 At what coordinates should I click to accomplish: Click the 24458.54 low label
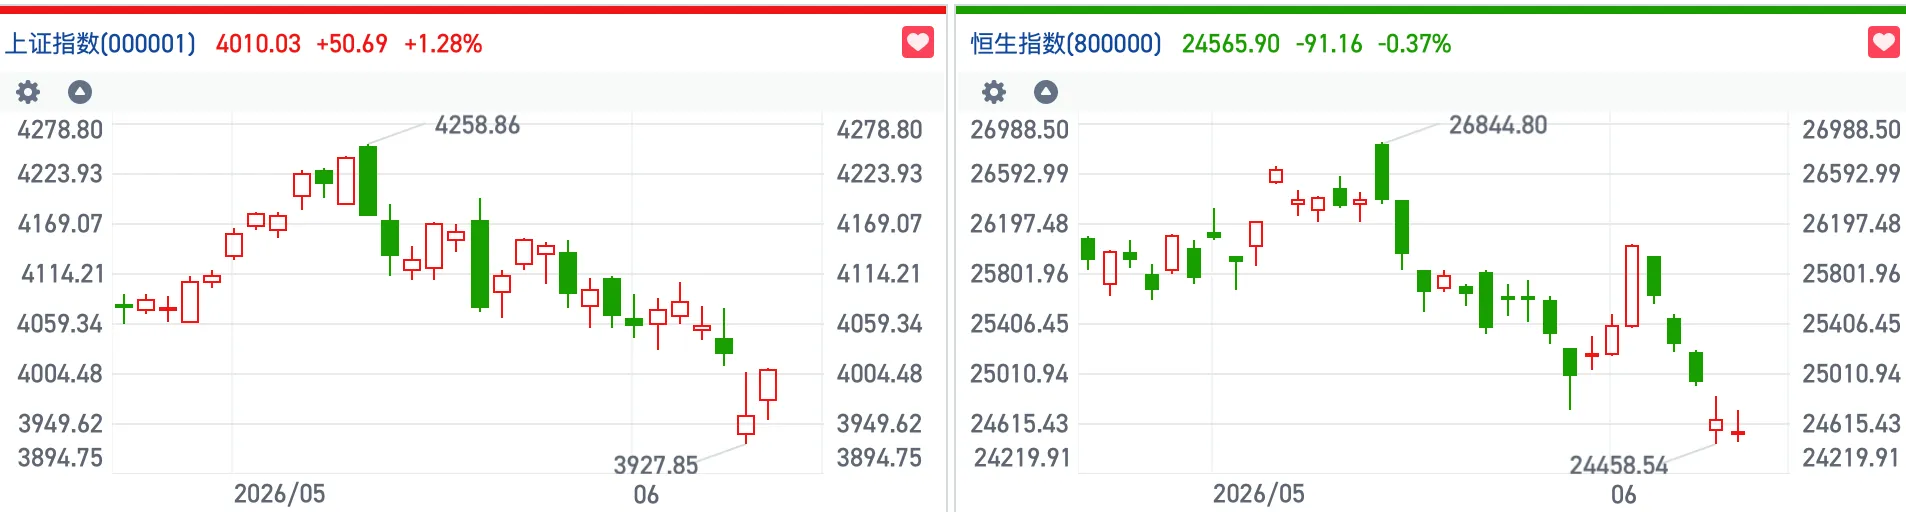[x=1619, y=465]
